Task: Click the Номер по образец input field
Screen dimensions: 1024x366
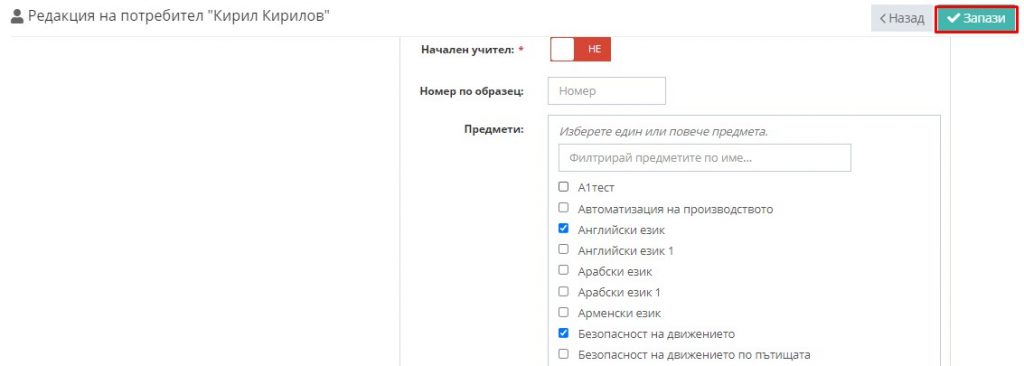Action: pos(606,91)
